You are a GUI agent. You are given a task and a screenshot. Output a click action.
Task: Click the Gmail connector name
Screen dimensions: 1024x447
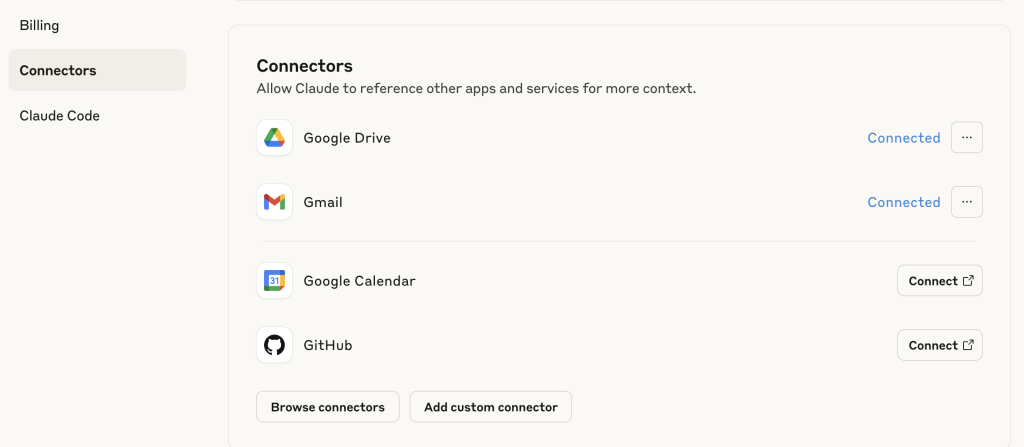coord(323,202)
